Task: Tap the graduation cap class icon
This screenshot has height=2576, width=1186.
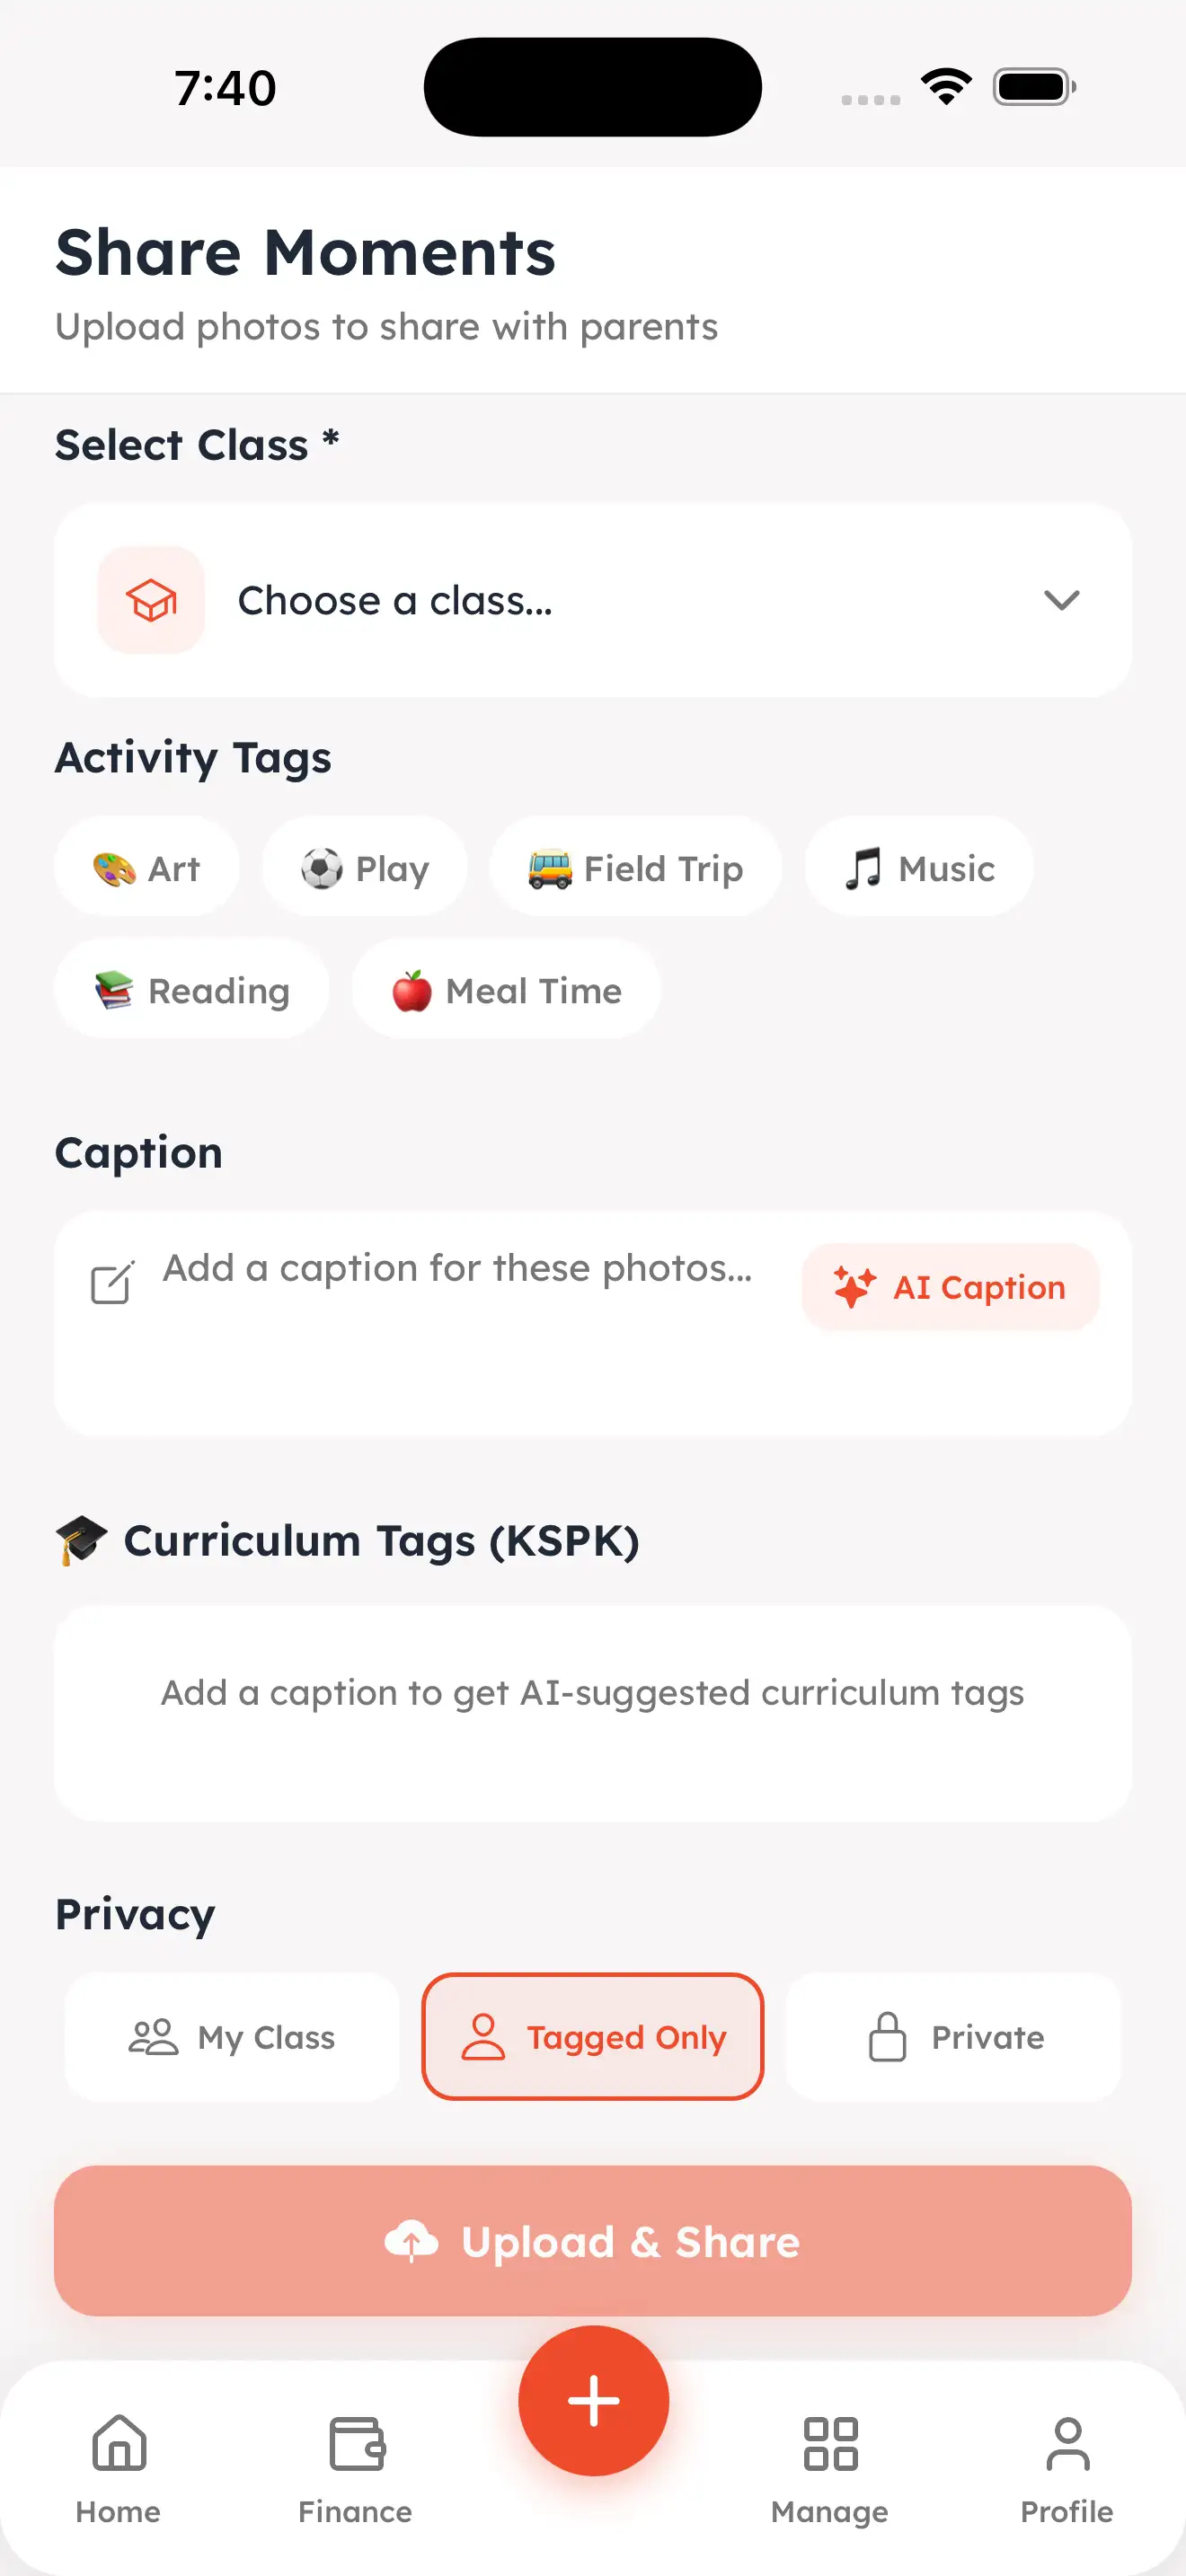Action: pos(151,600)
